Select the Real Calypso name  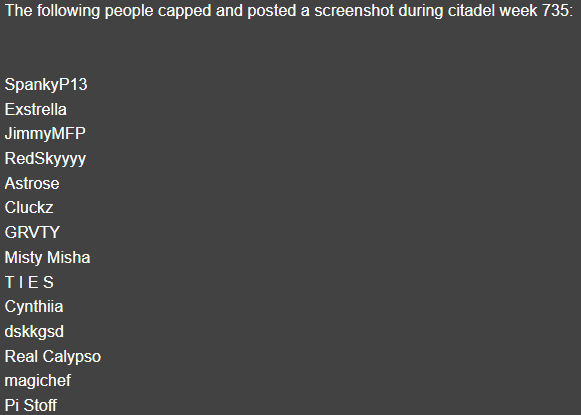coord(53,357)
